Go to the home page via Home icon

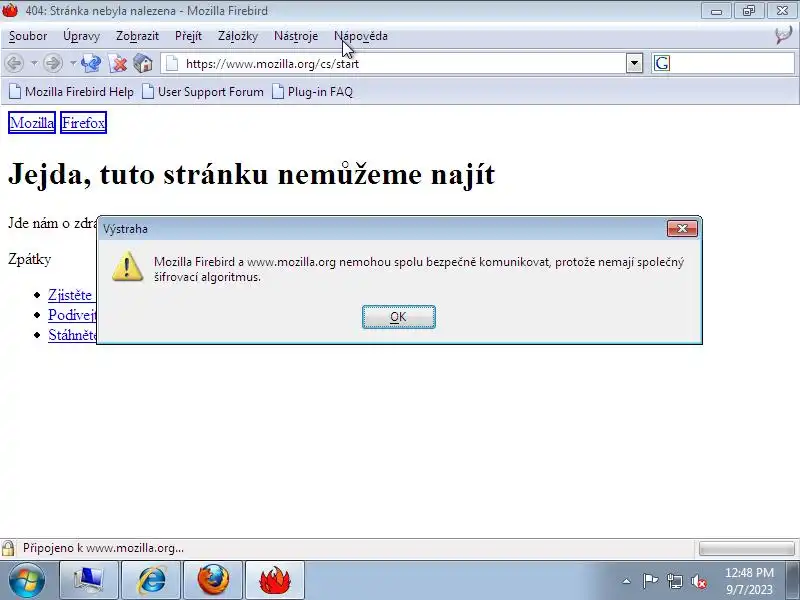(x=143, y=64)
